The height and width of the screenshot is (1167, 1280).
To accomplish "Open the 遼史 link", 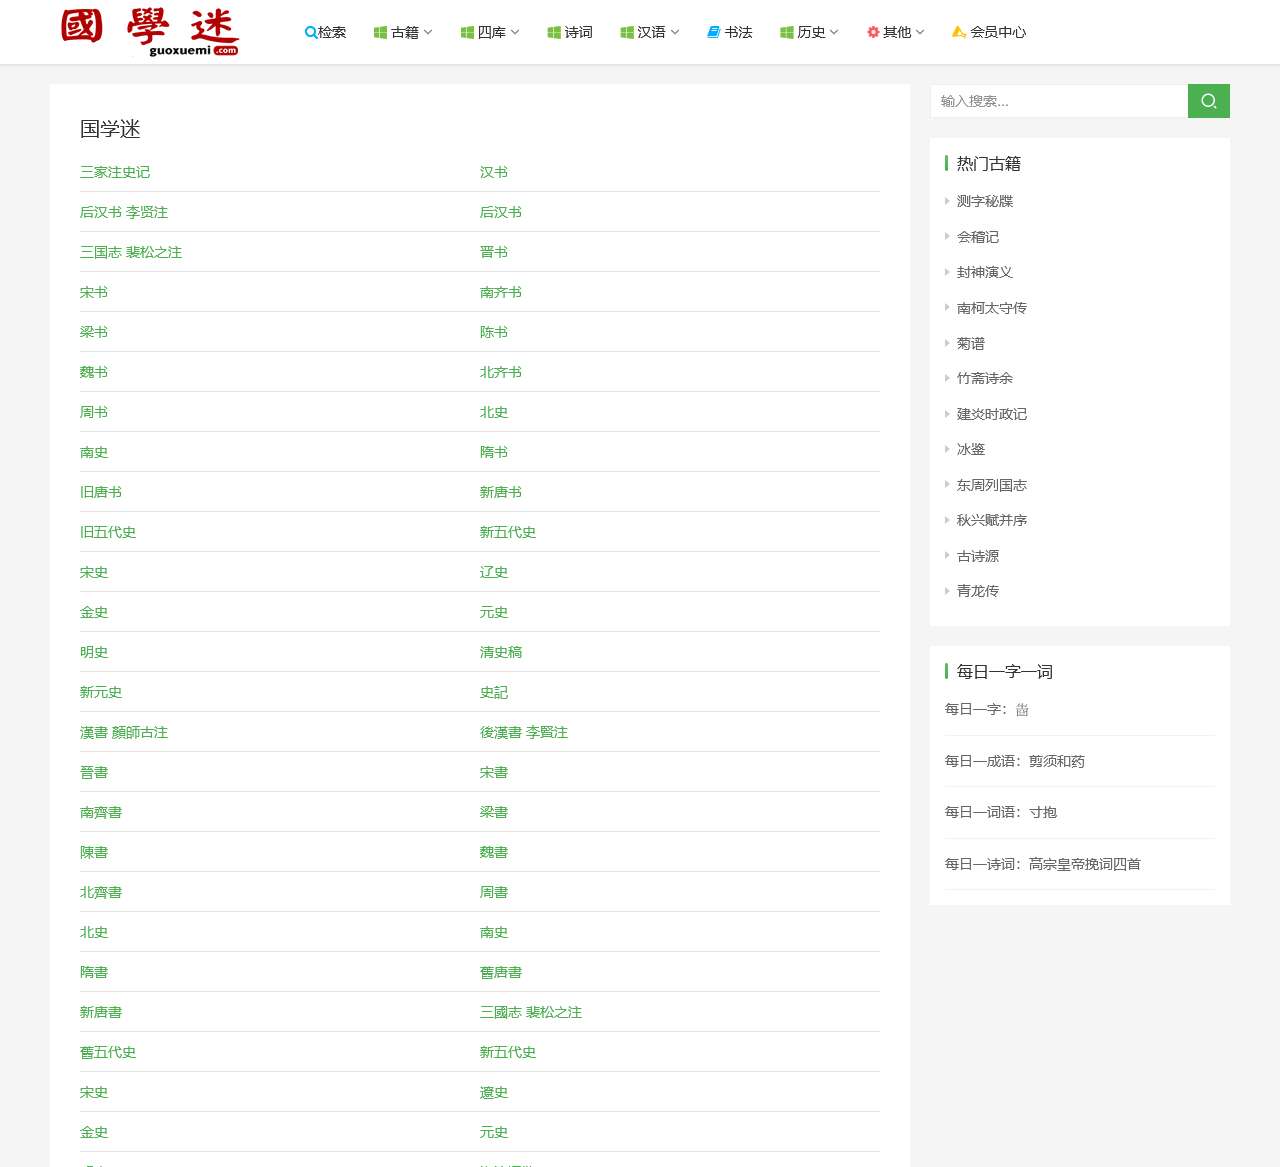I will click(494, 1092).
